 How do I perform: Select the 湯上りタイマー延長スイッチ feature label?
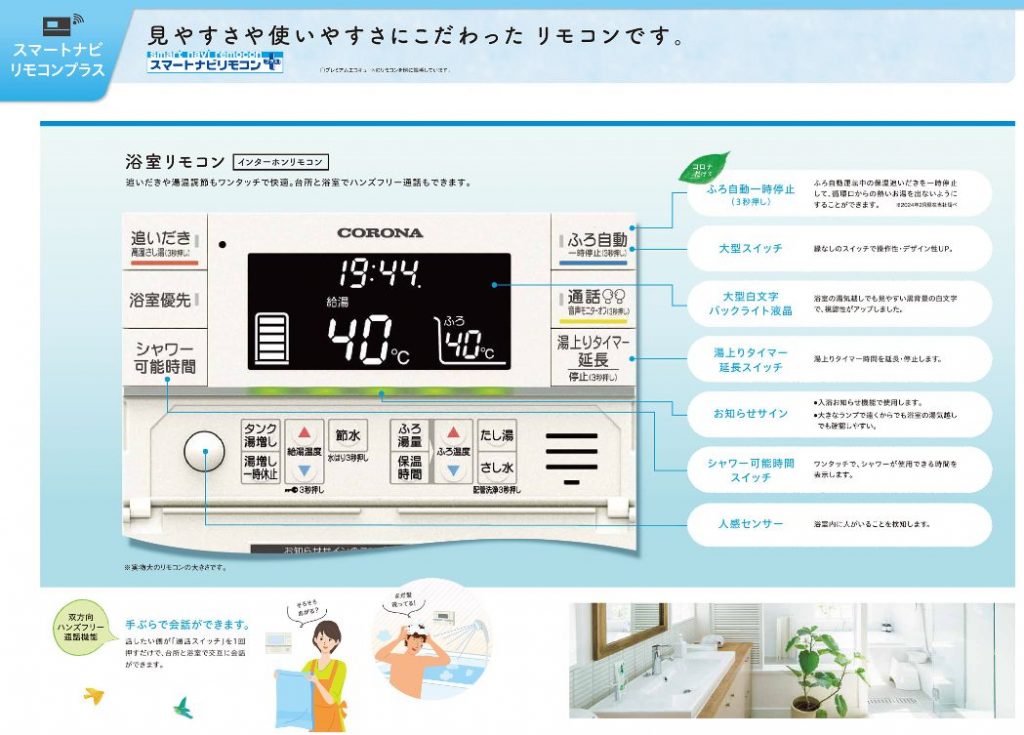coord(750,360)
